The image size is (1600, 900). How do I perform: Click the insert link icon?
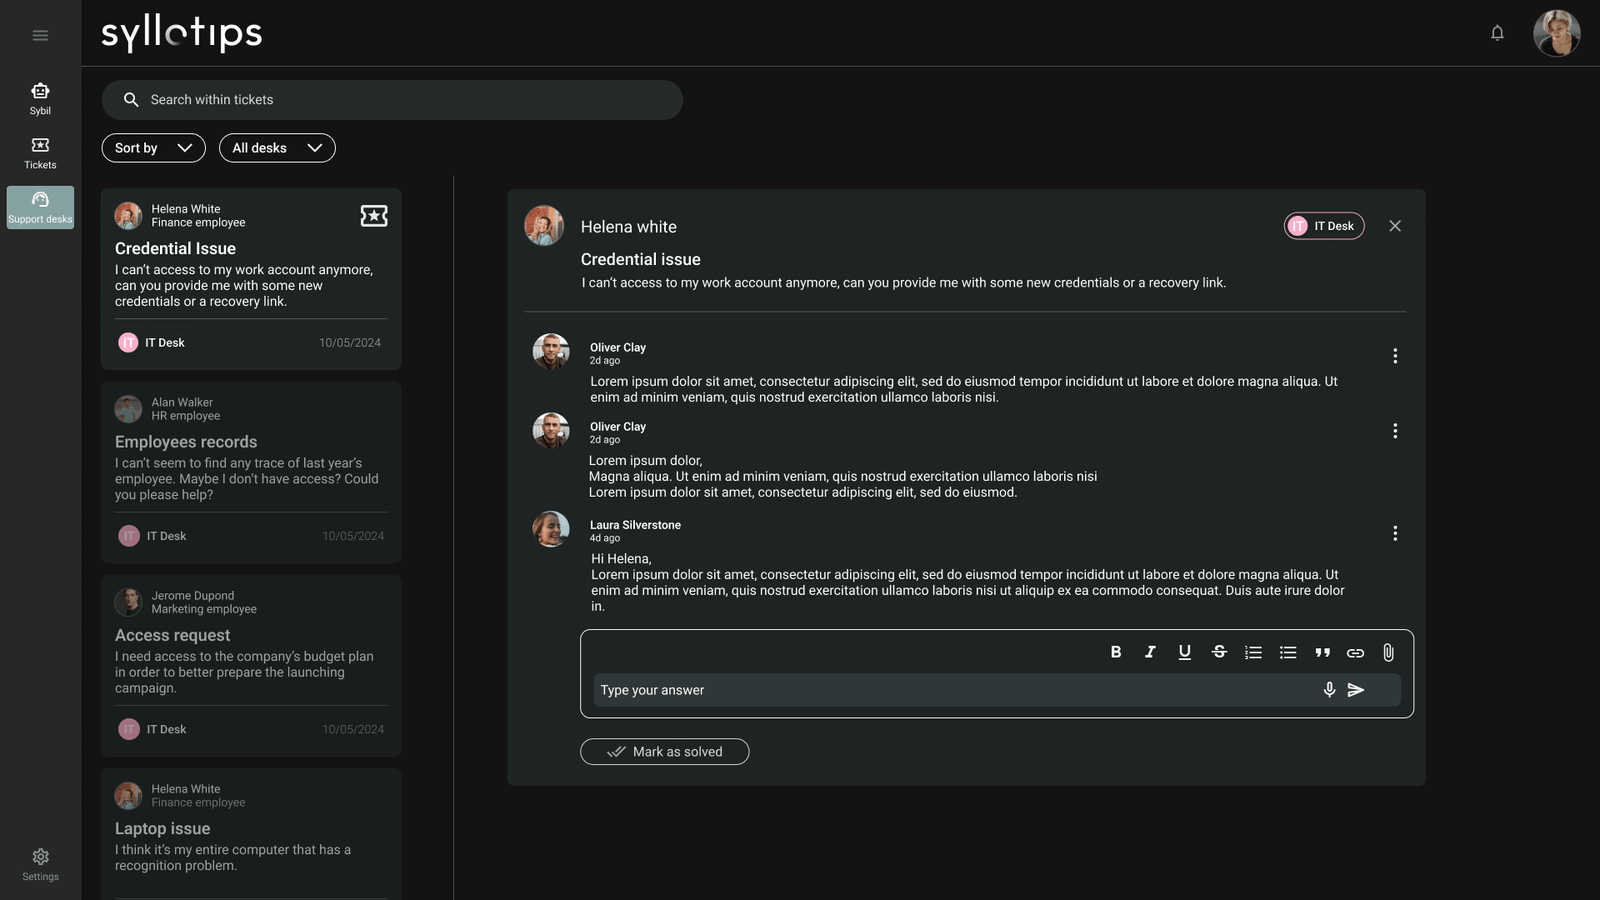[x=1355, y=652]
